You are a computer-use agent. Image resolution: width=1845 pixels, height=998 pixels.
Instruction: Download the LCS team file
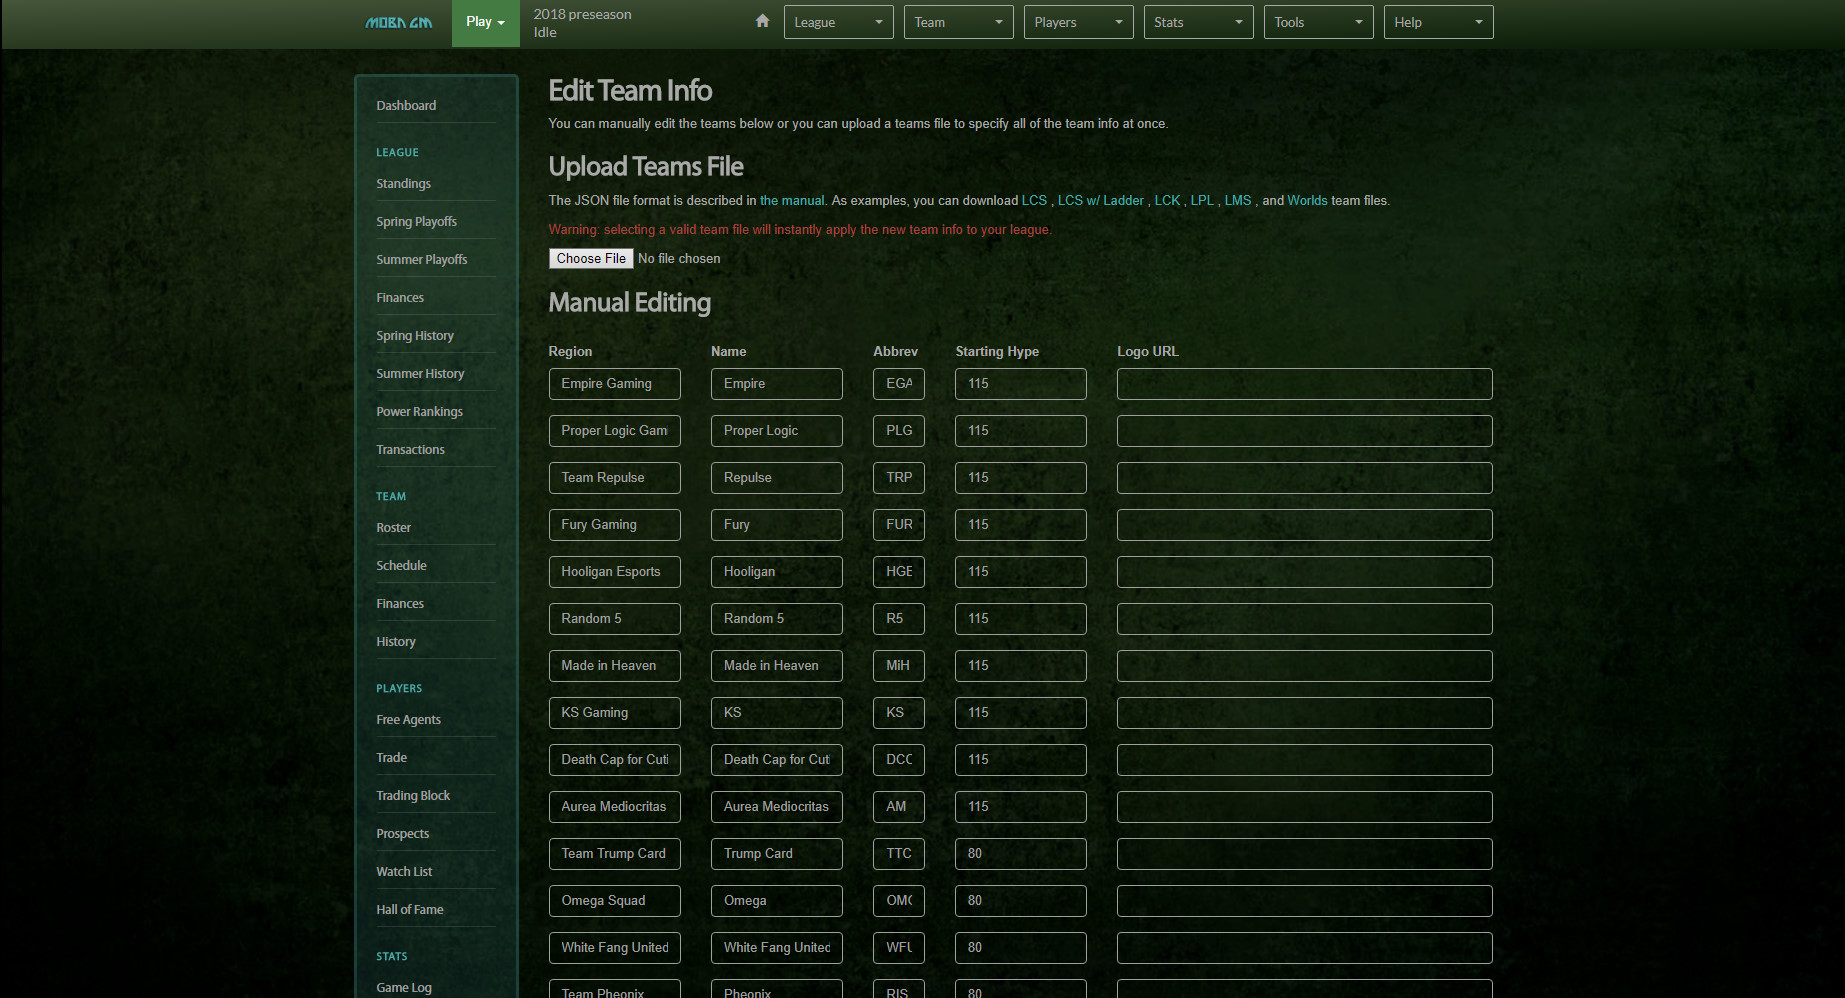click(x=1034, y=200)
